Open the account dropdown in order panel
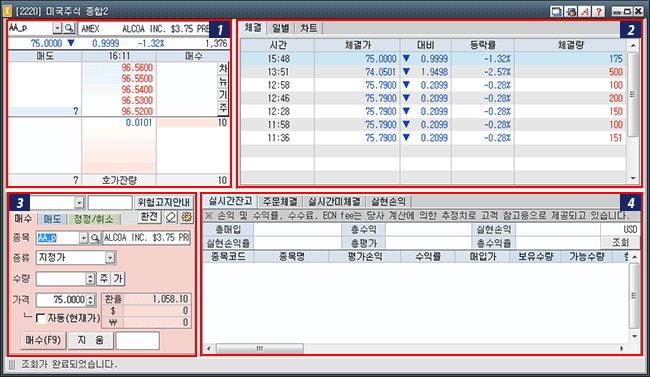This screenshot has width=650, height=377. [79, 203]
